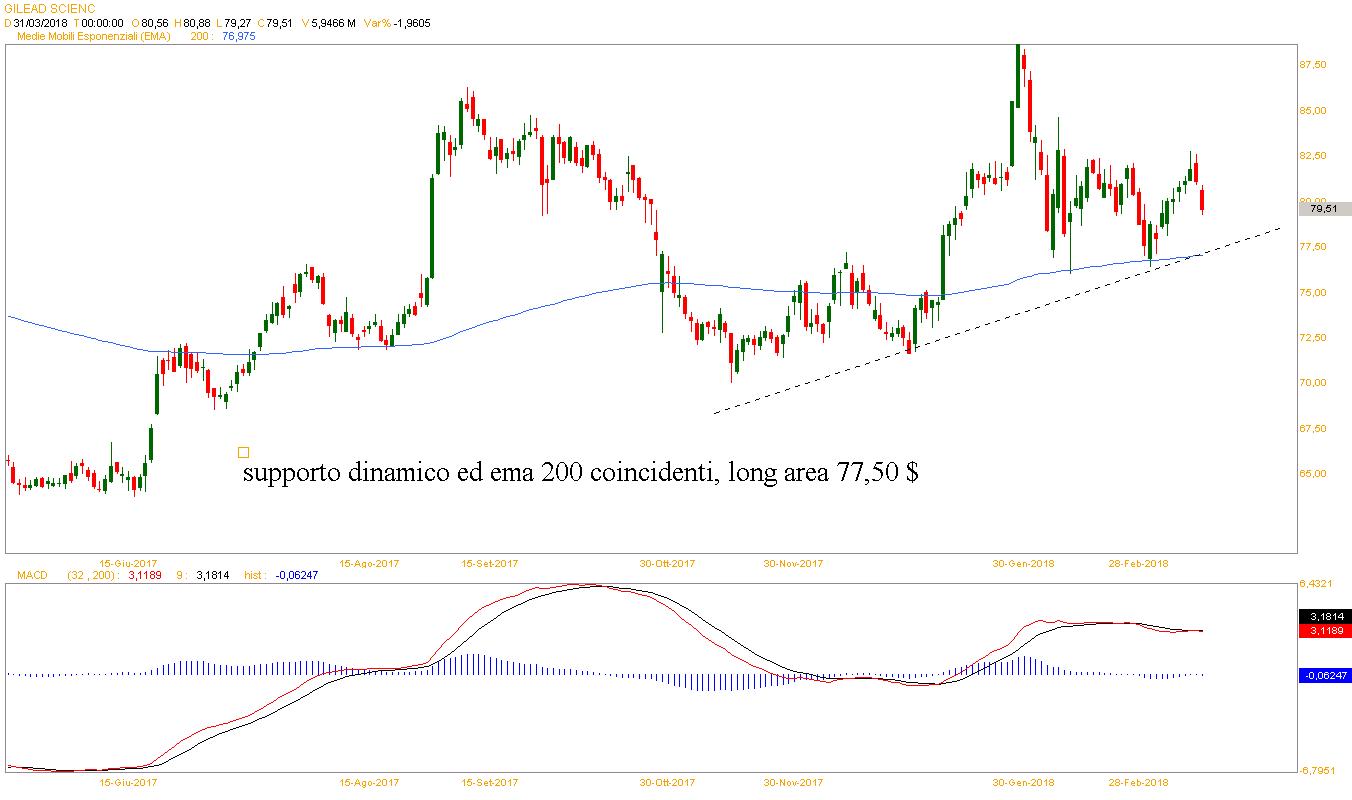Click the black 3,1814 MACD value tag
This screenshot has height=800, width=1352.
1324,617
